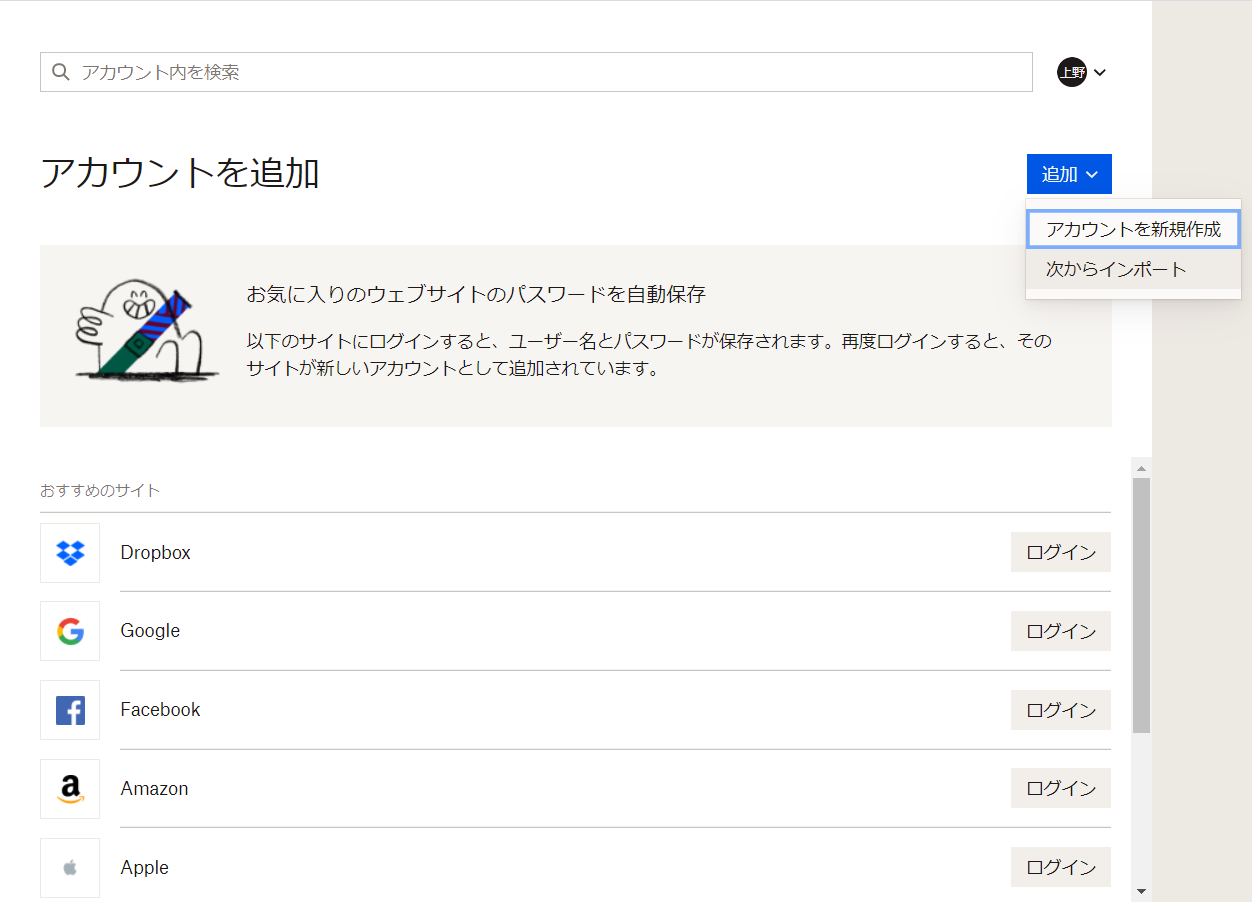Log in to Dropbox with its ログイン button
The image size is (1252, 902).
tap(1061, 552)
